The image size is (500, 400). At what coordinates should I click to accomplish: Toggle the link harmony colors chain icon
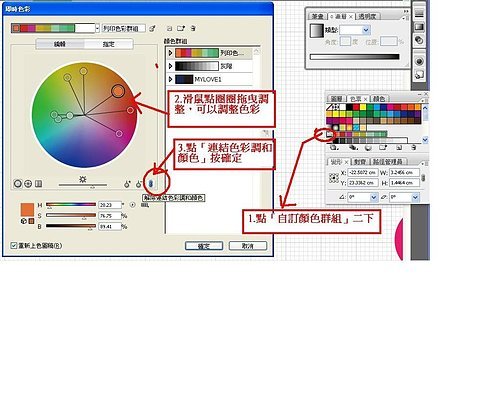151,183
